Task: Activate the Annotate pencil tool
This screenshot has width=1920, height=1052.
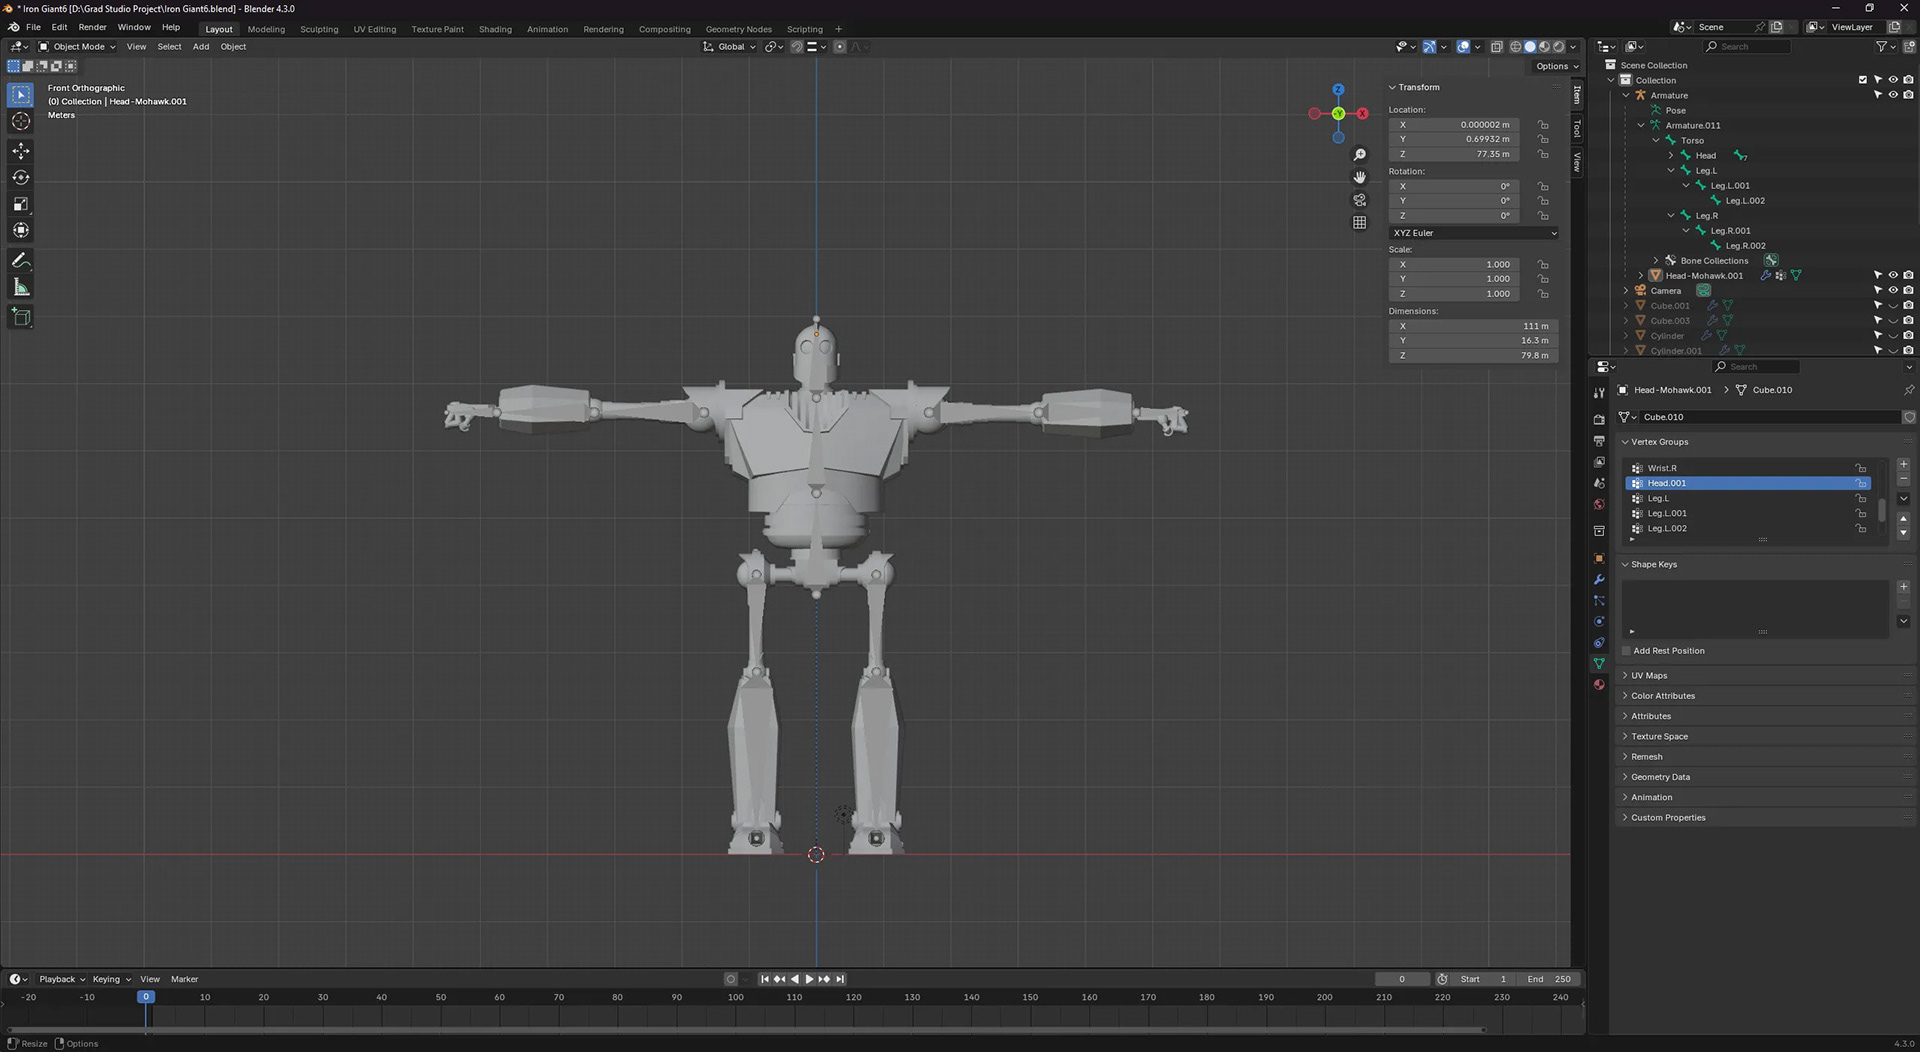Action: [21, 261]
